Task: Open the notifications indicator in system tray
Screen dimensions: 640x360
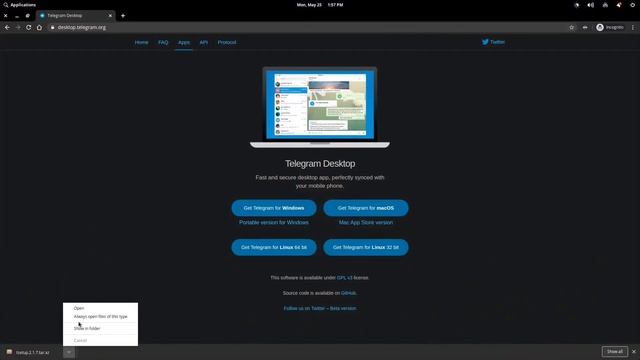Action: click(x=619, y=5)
